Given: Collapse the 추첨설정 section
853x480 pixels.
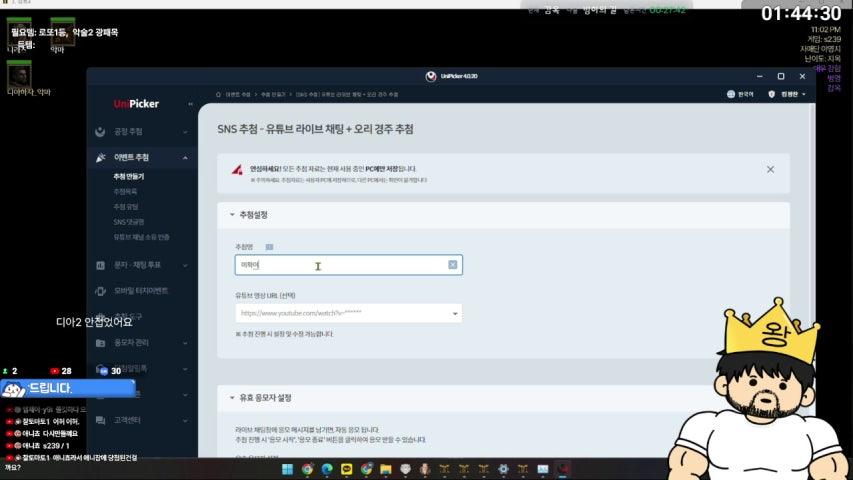Looking at the screenshot, I should click(x=232, y=214).
